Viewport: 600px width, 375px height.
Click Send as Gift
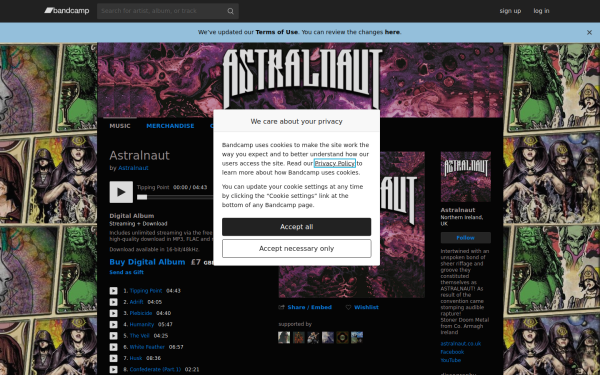[x=127, y=272]
